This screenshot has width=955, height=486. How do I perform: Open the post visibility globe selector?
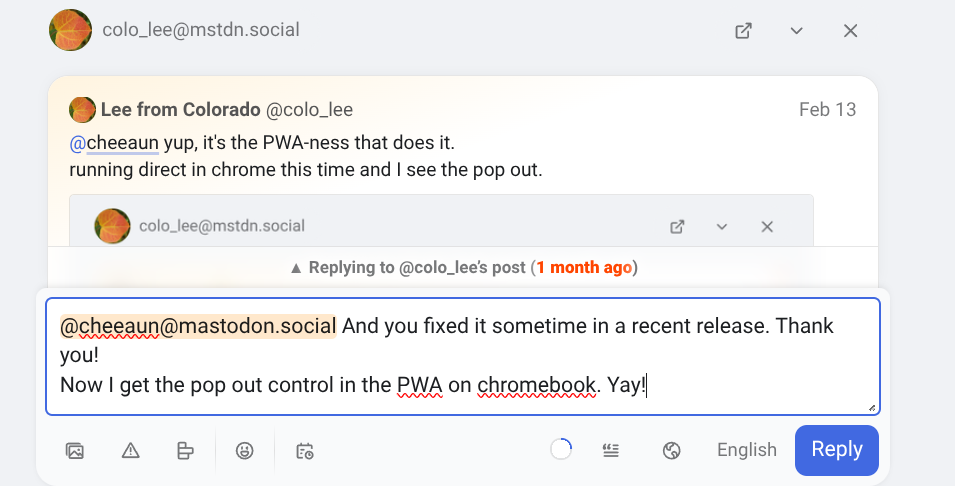tap(672, 450)
